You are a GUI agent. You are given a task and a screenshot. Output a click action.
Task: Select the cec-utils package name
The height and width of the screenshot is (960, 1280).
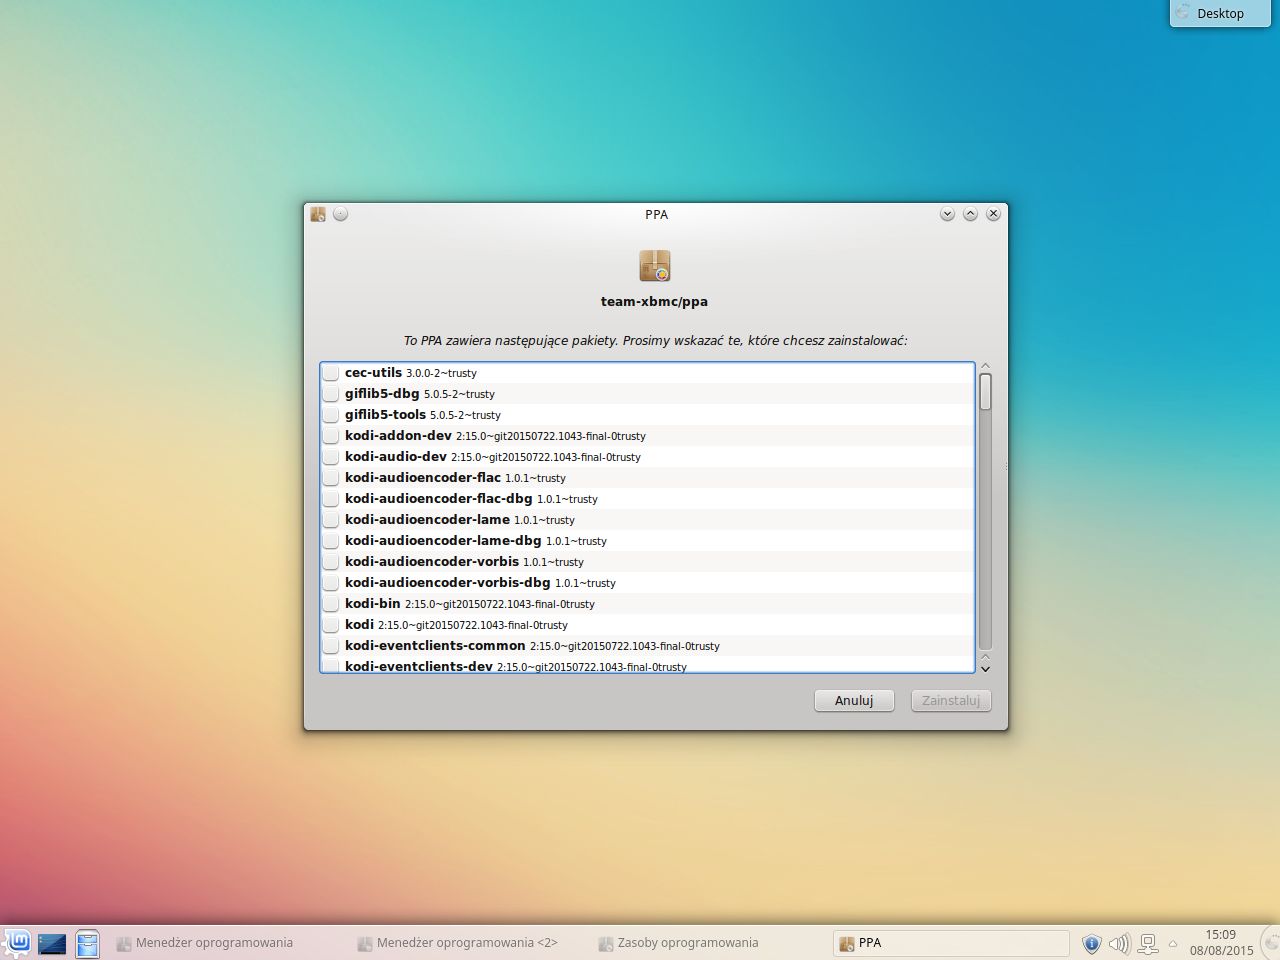coord(373,372)
